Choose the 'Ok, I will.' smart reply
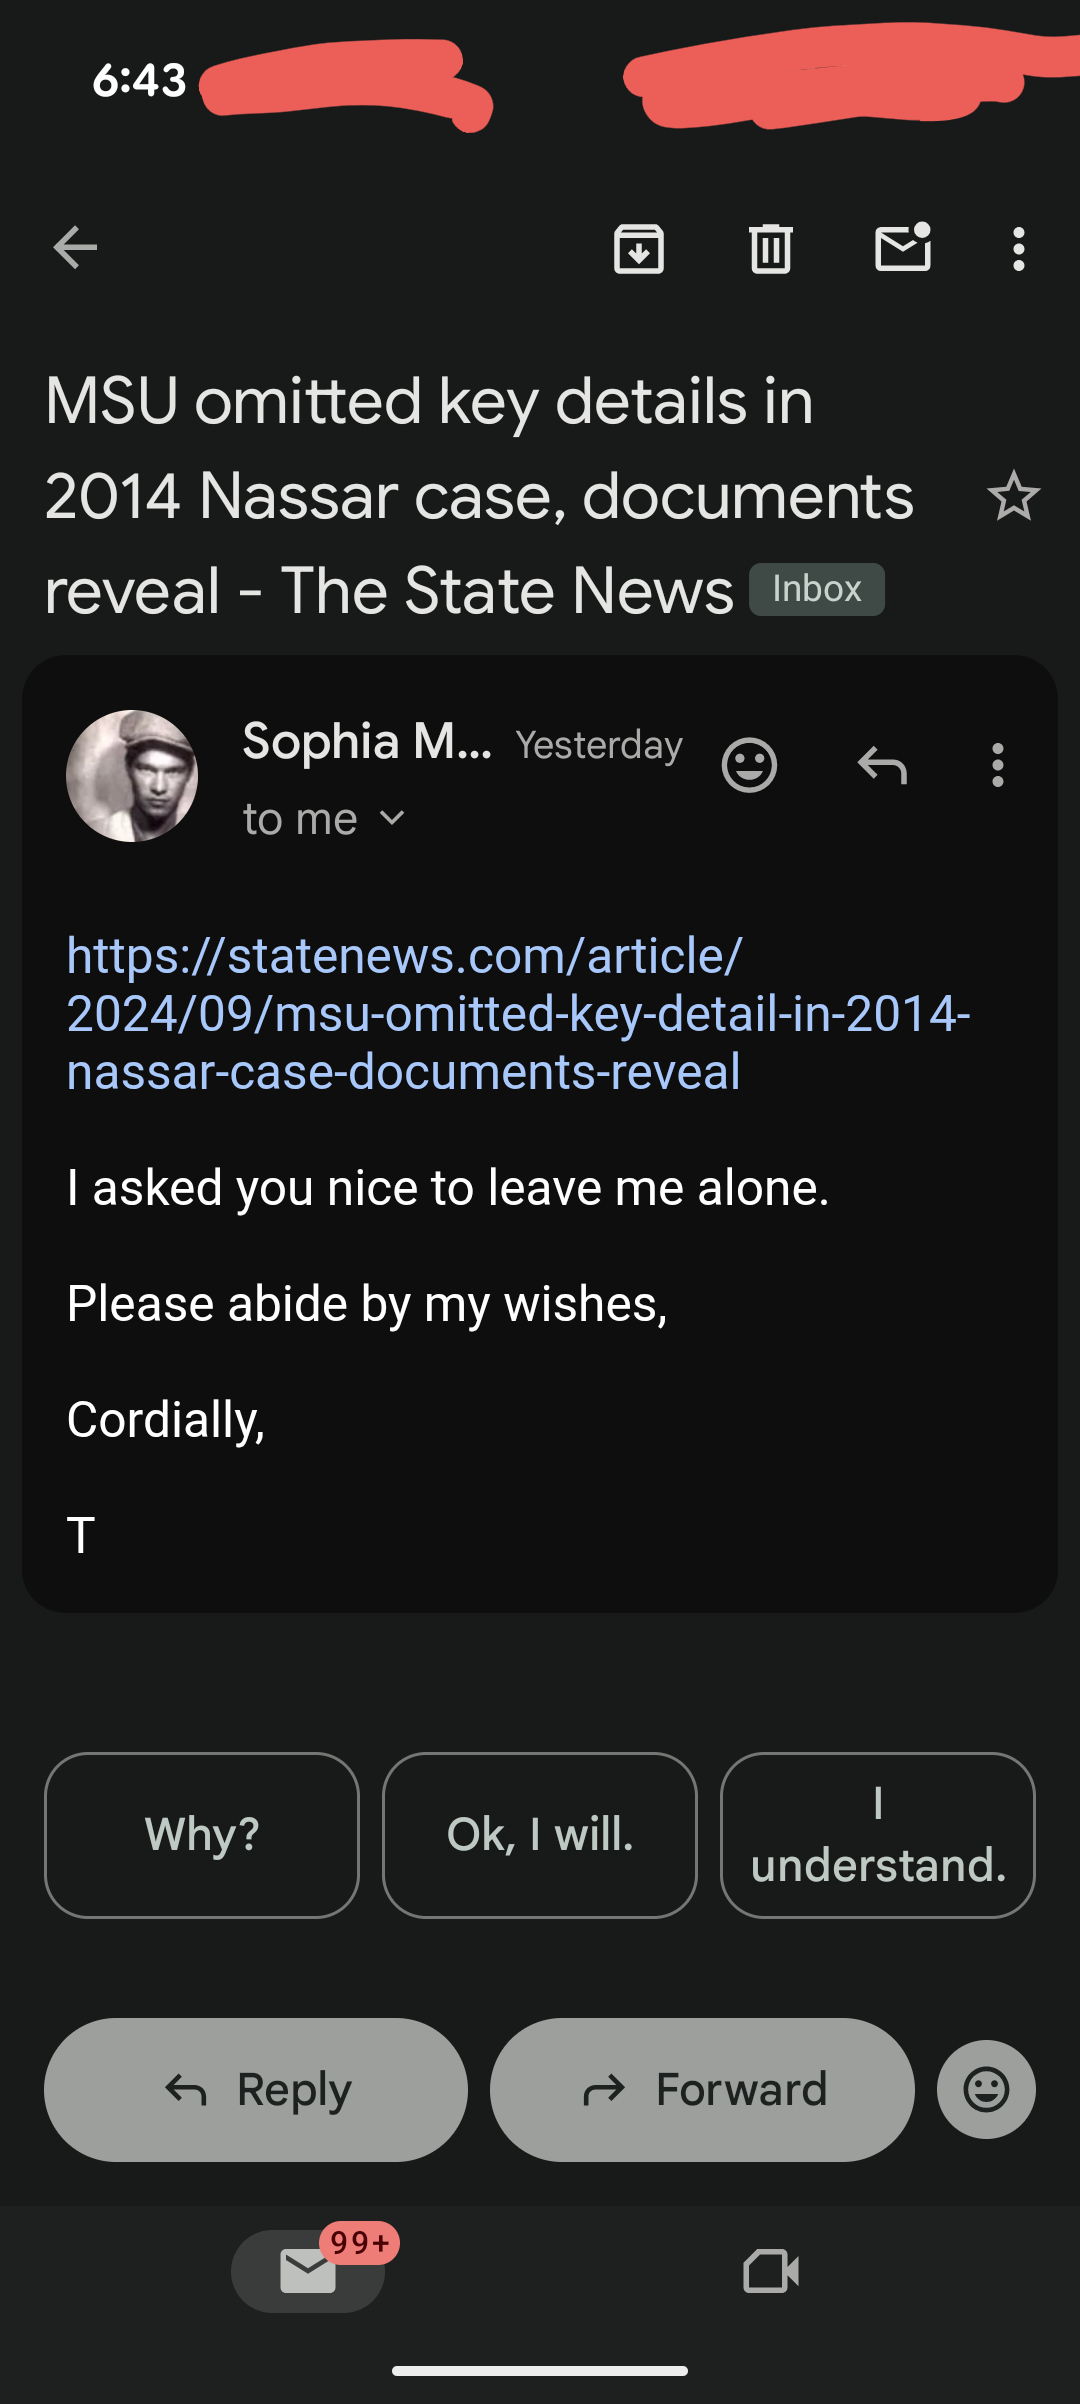Viewport: 1080px width, 2404px height. 540,1835
